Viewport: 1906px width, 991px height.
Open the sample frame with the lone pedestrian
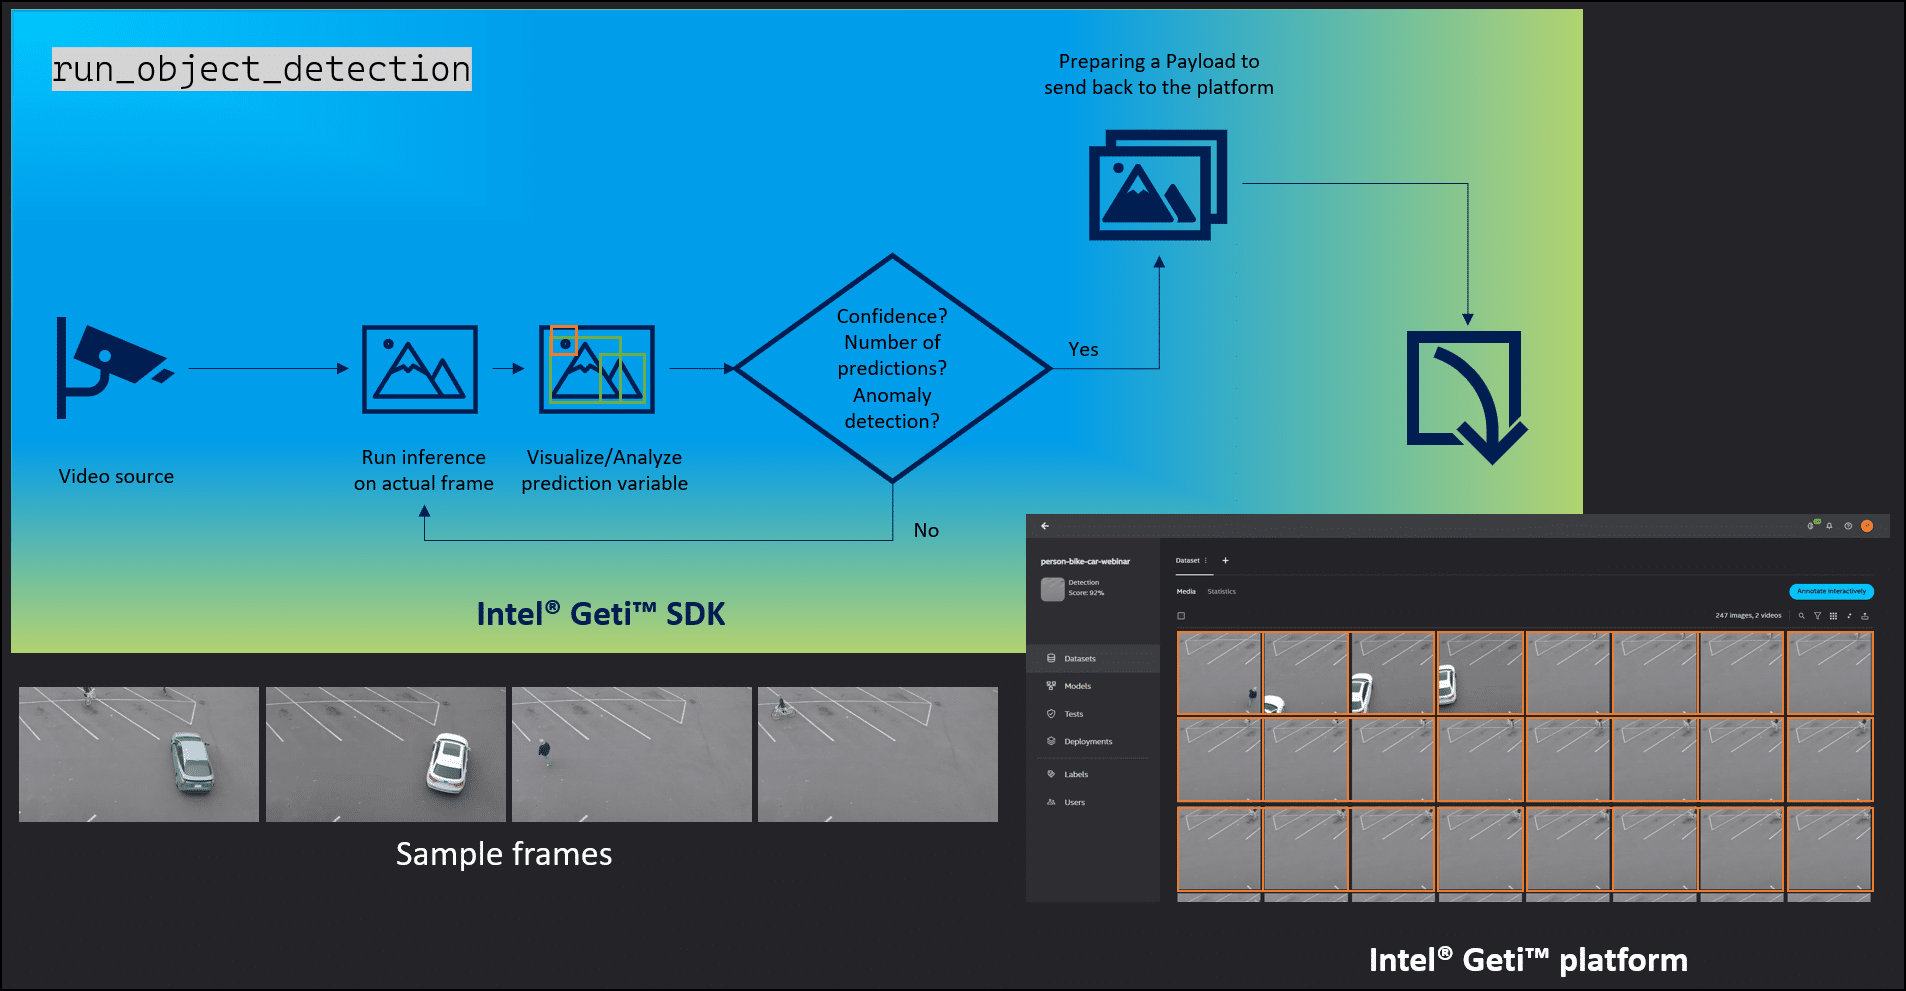click(632, 754)
